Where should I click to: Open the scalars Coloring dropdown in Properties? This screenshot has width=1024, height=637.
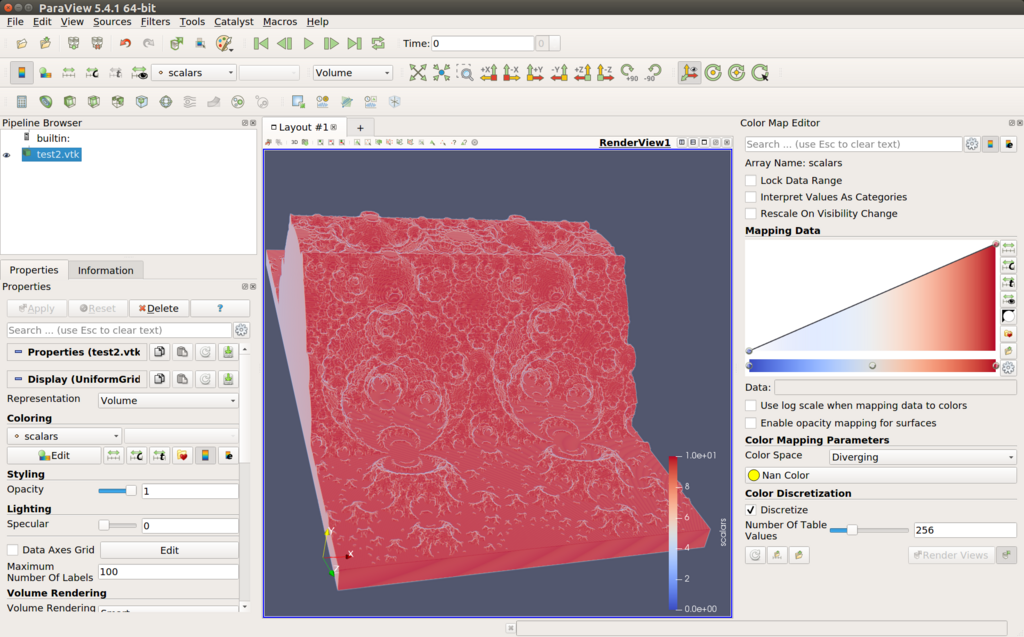point(65,436)
